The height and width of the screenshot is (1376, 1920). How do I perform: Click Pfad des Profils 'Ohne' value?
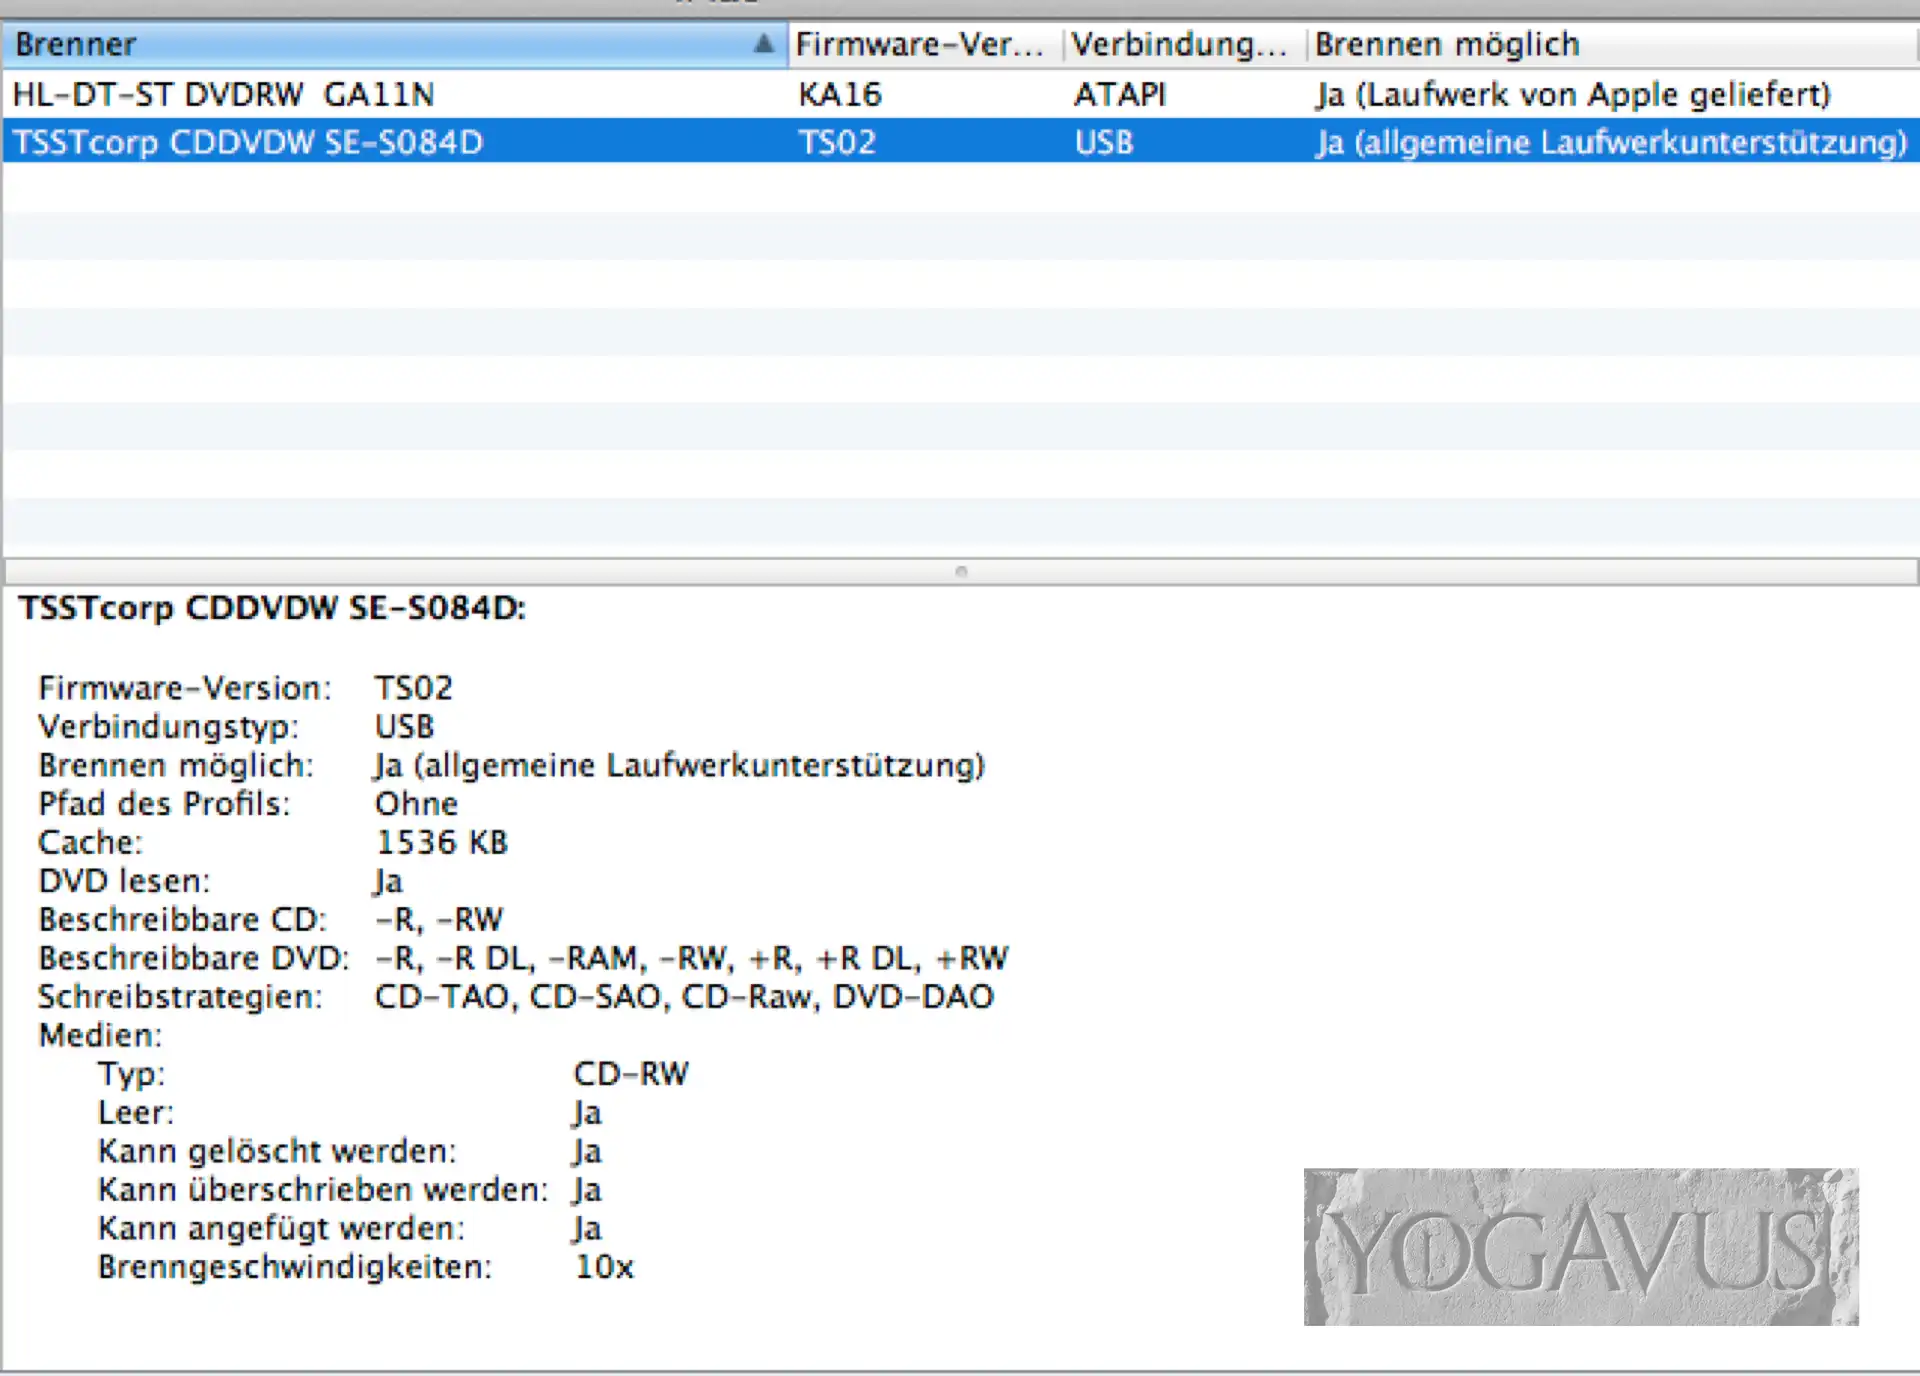point(416,804)
